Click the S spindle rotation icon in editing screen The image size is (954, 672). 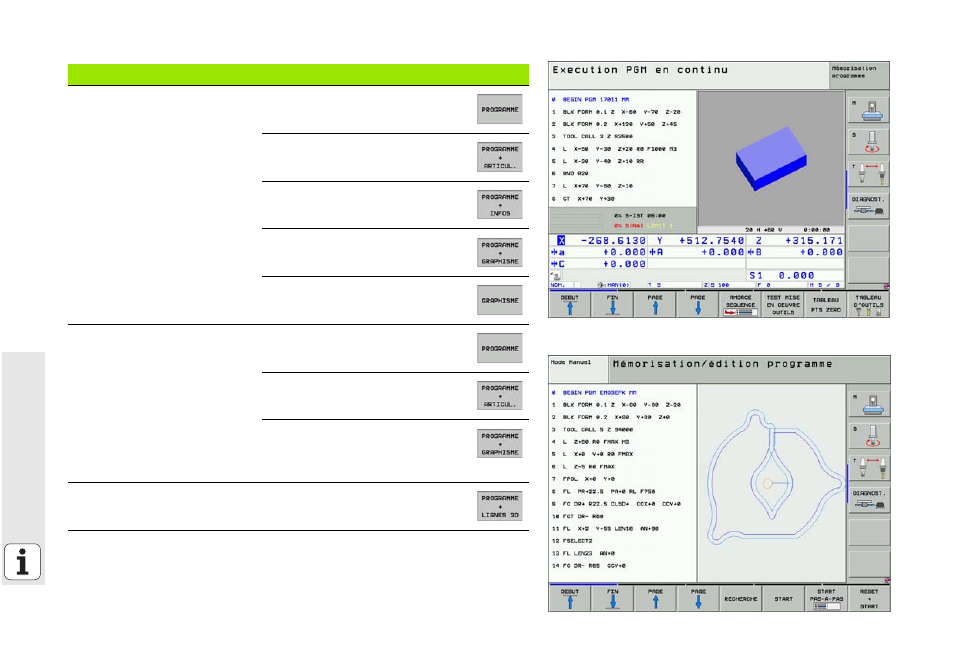pyautogui.click(x=869, y=435)
